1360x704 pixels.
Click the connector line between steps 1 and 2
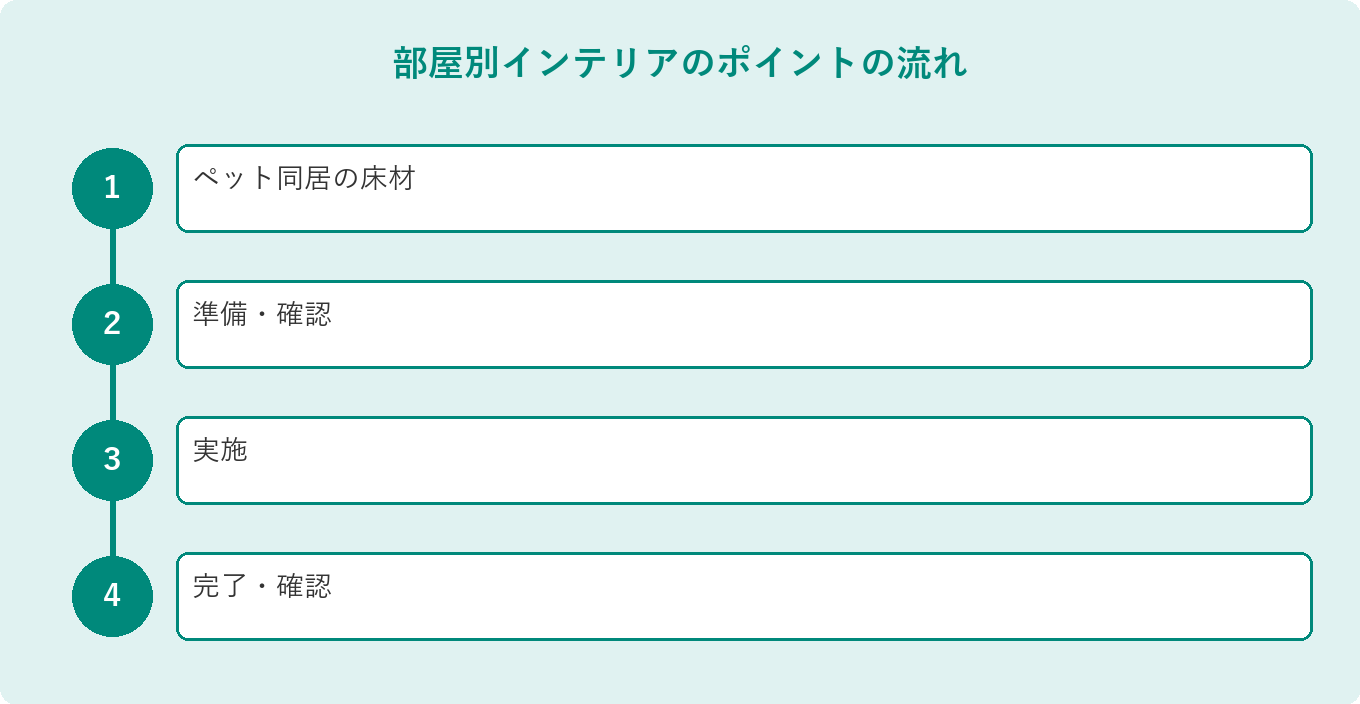[x=112, y=256]
